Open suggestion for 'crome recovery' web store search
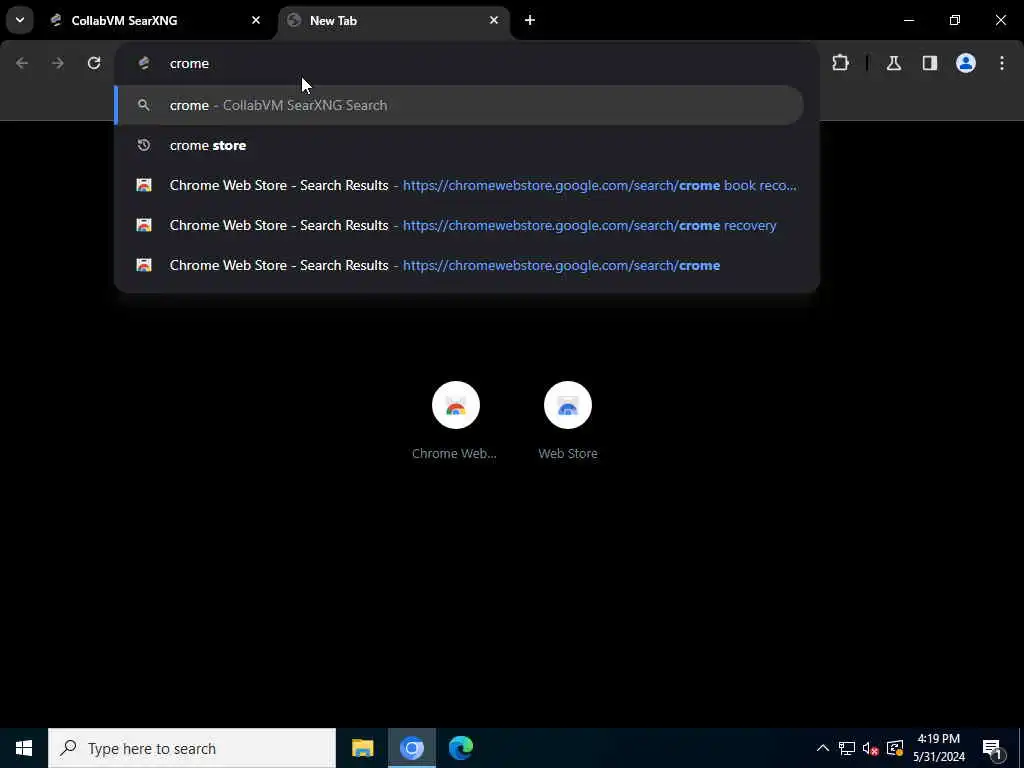 click(467, 225)
